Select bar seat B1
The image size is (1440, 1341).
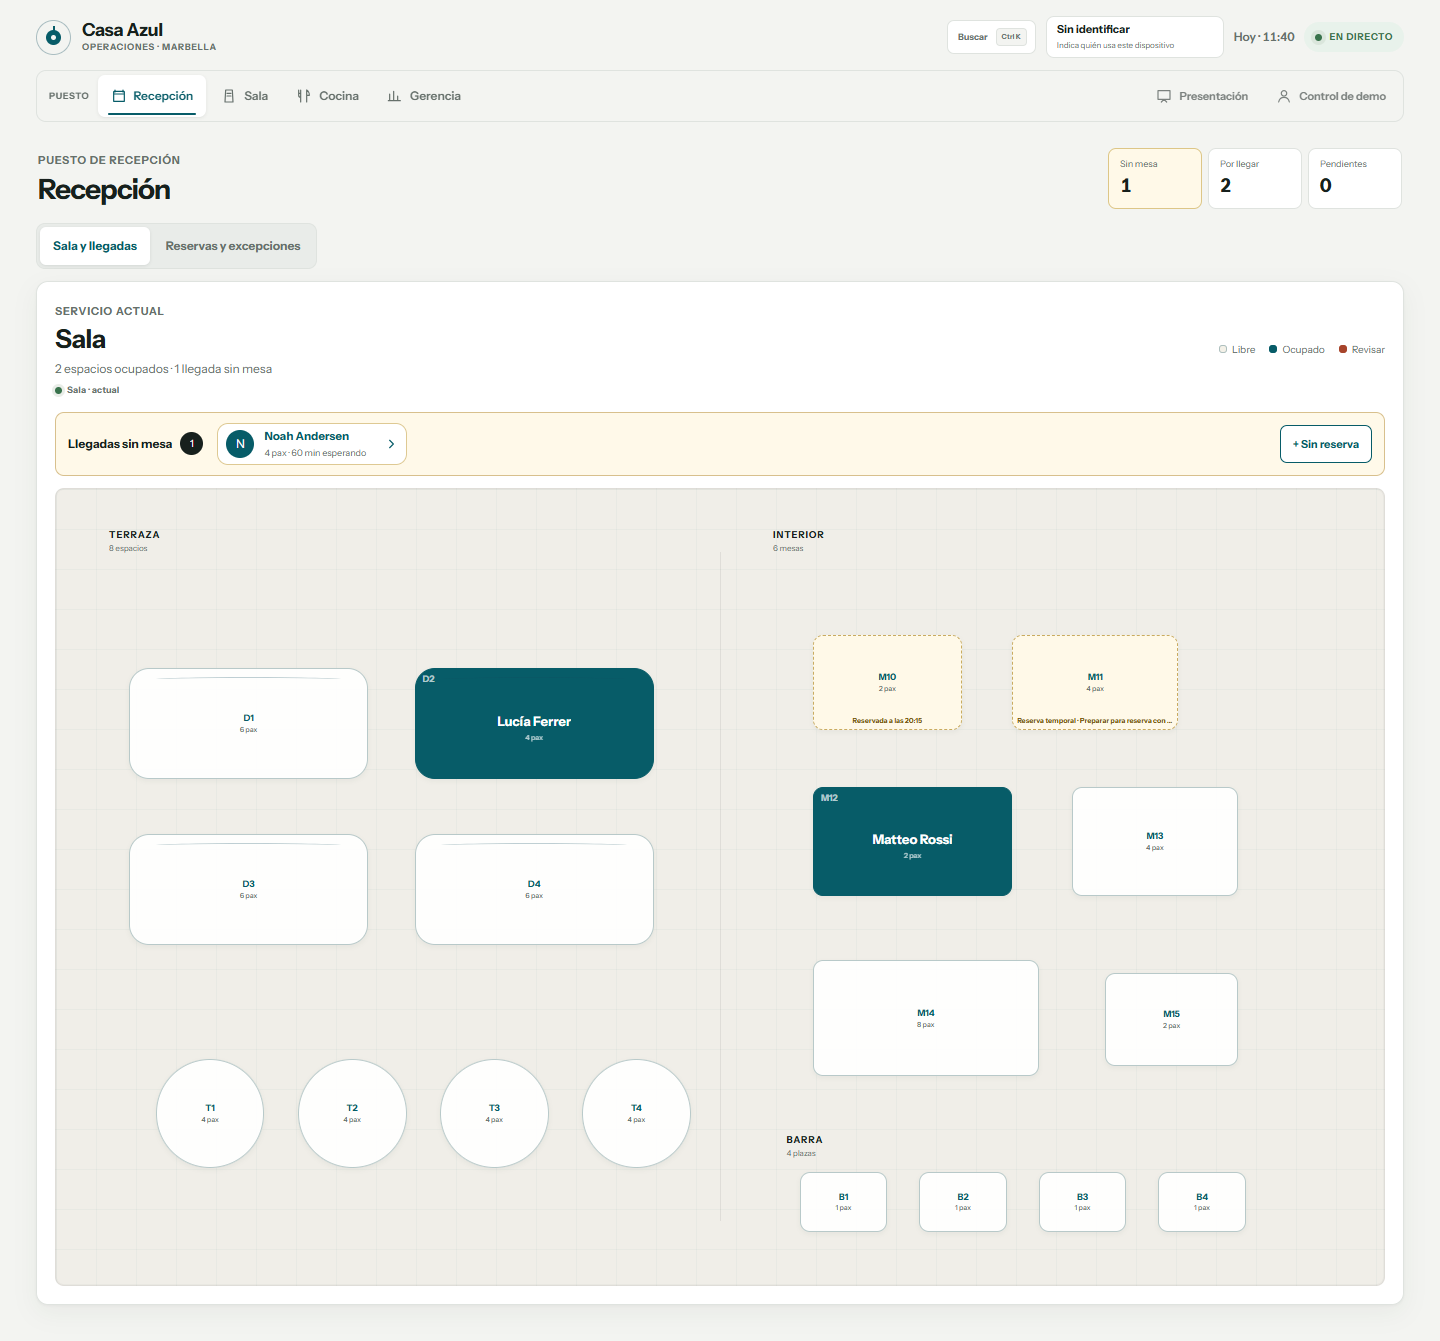(x=843, y=1202)
